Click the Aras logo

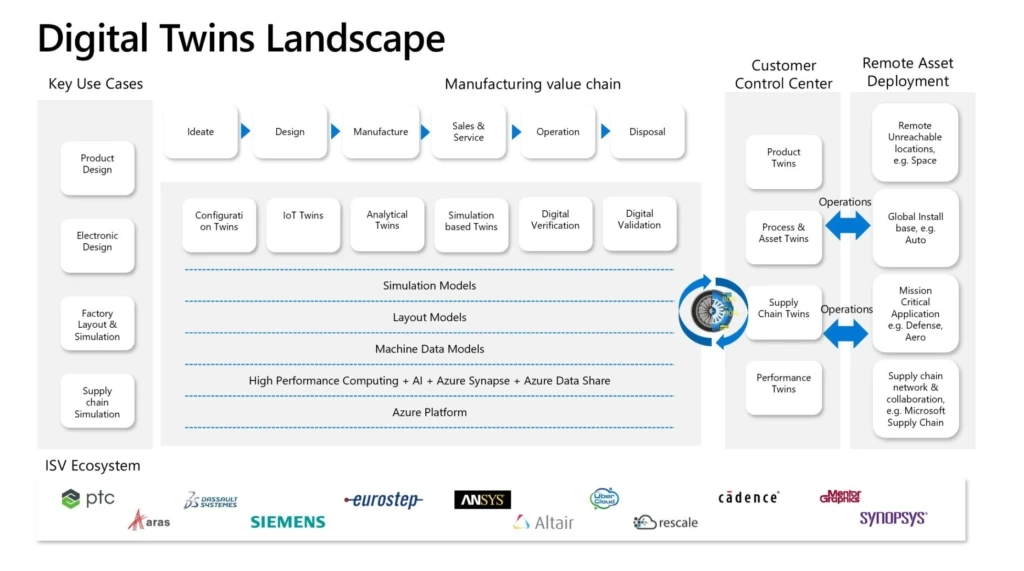149,520
